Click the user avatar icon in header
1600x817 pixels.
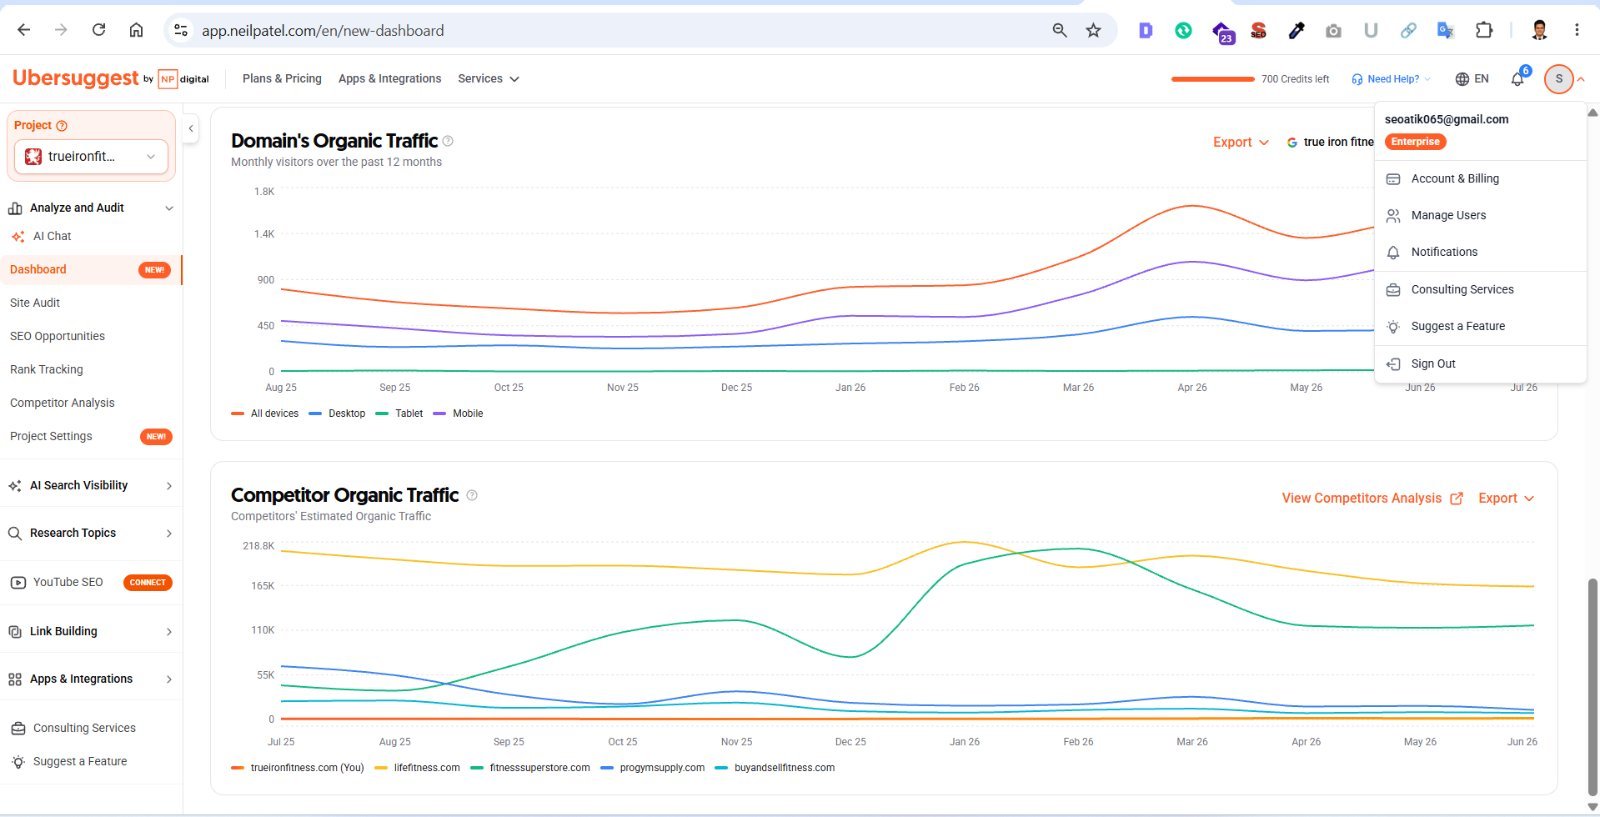(1558, 79)
